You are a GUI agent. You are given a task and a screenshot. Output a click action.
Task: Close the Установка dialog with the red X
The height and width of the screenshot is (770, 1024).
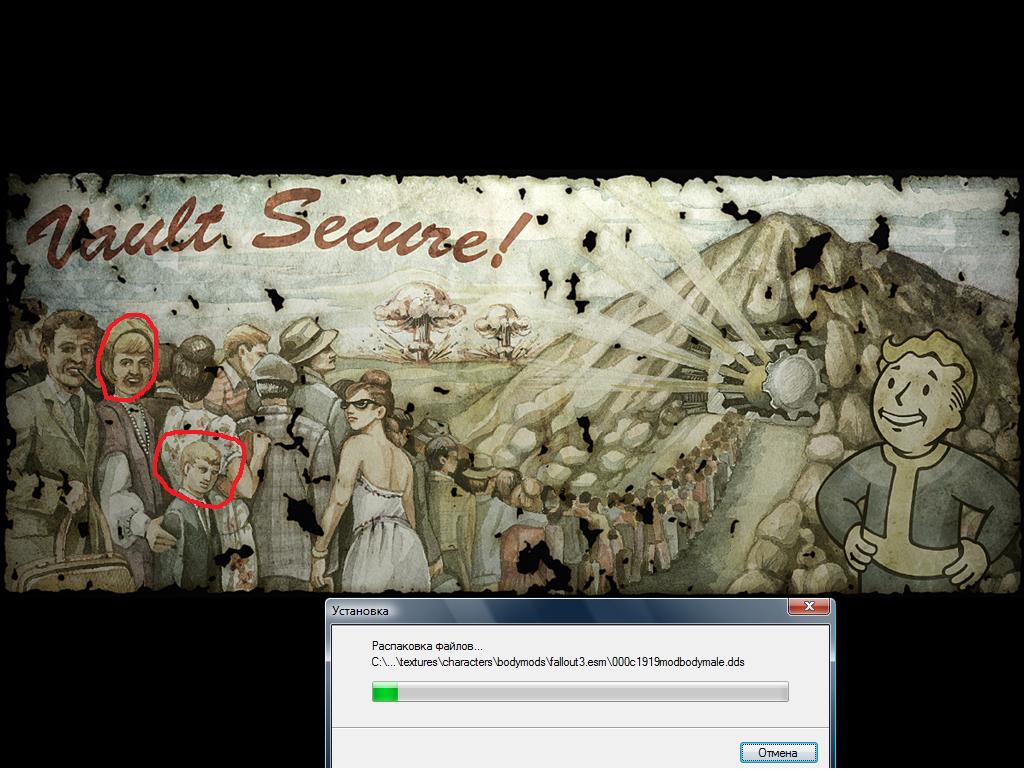click(x=808, y=608)
